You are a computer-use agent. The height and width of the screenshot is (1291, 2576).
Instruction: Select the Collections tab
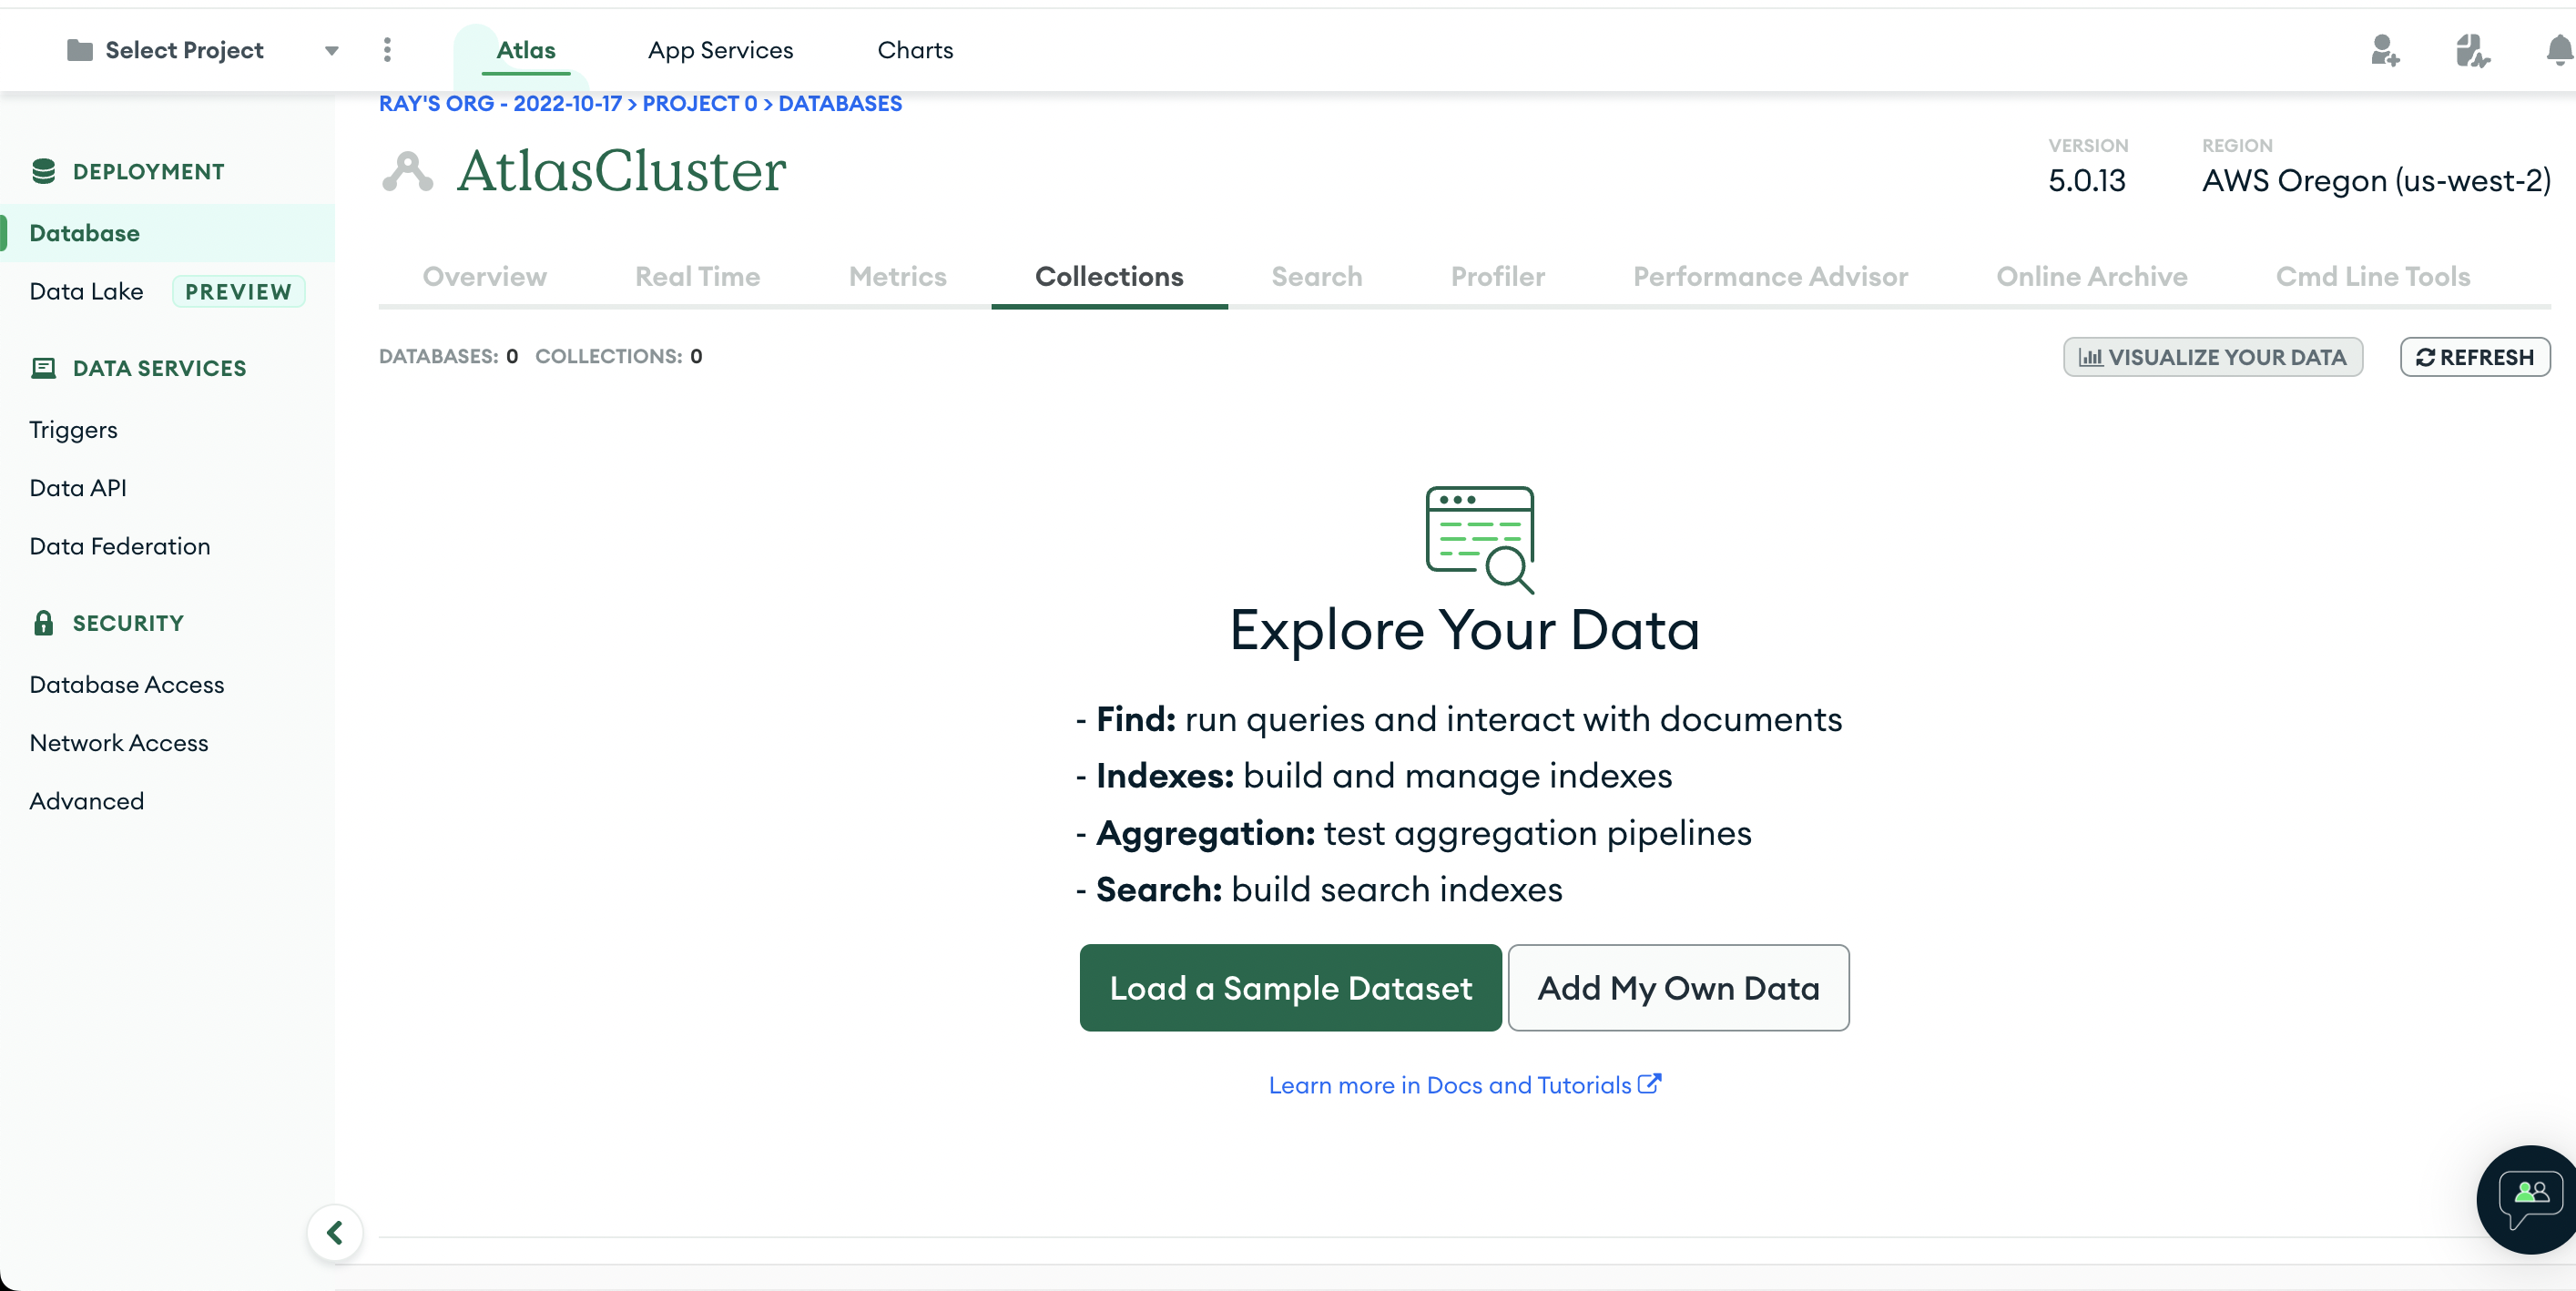(x=1109, y=276)
